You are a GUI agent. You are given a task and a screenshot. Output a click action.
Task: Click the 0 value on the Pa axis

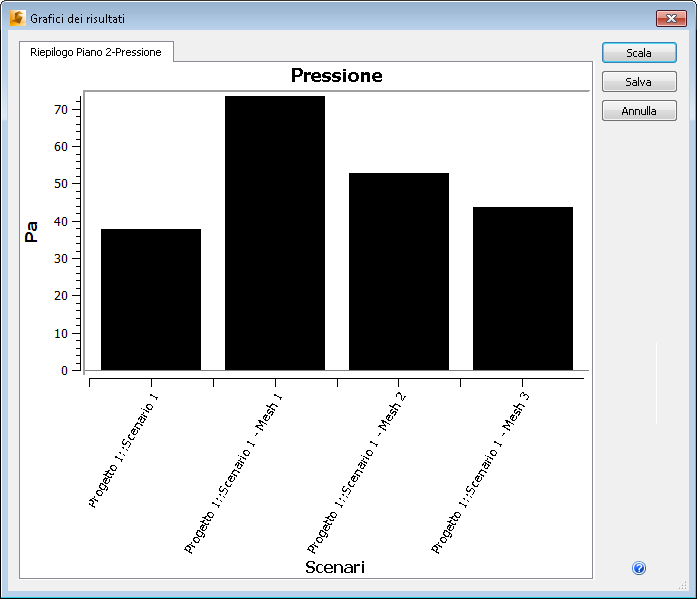pyautogui.click(x=64, y=370)
